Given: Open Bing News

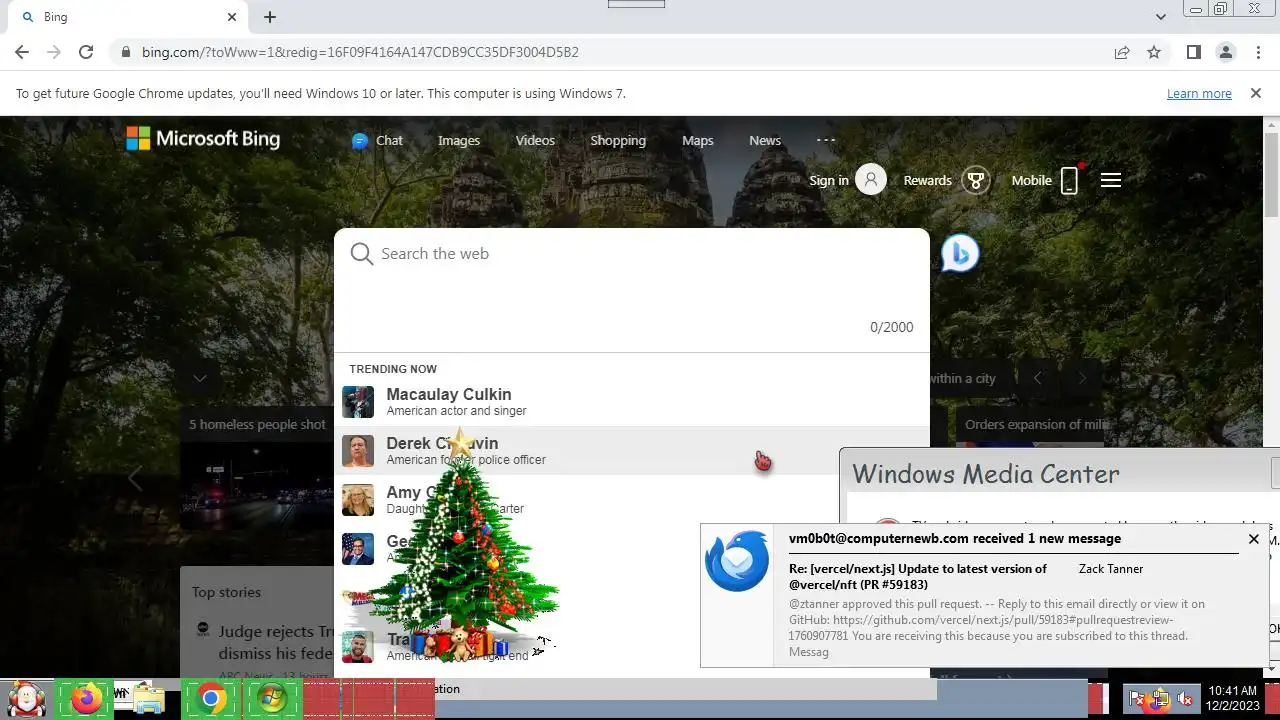Looking at the screenshot, I should point(765,141).
